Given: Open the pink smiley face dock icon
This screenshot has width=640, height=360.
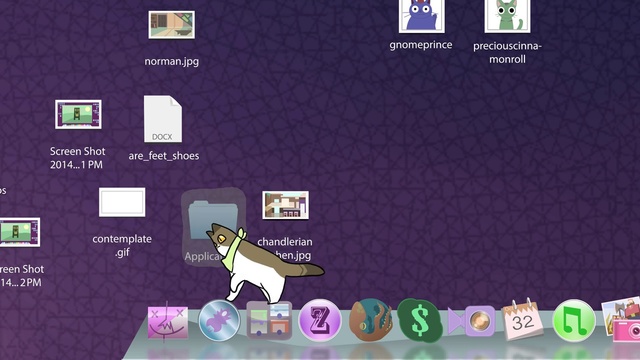Looking at the screenshot, I should pos(168,322).
